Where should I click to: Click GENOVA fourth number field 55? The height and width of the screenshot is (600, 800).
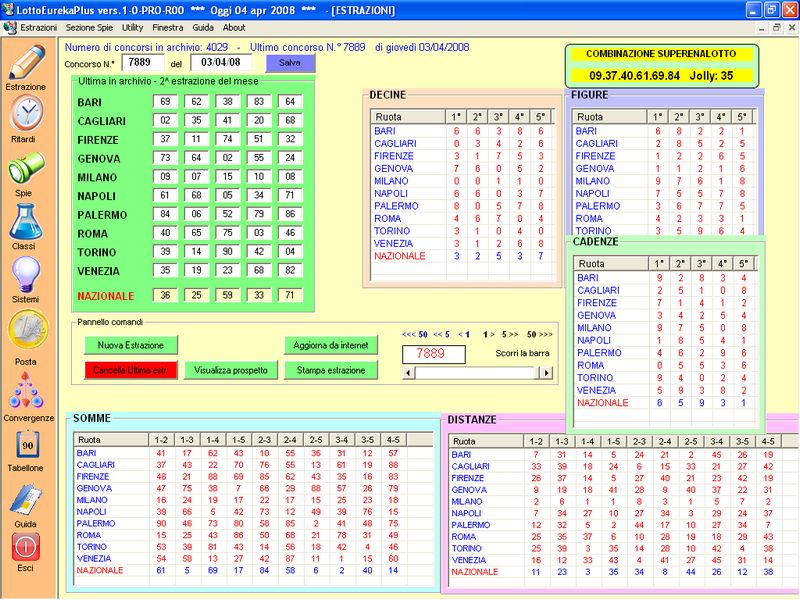click(259, 158)
